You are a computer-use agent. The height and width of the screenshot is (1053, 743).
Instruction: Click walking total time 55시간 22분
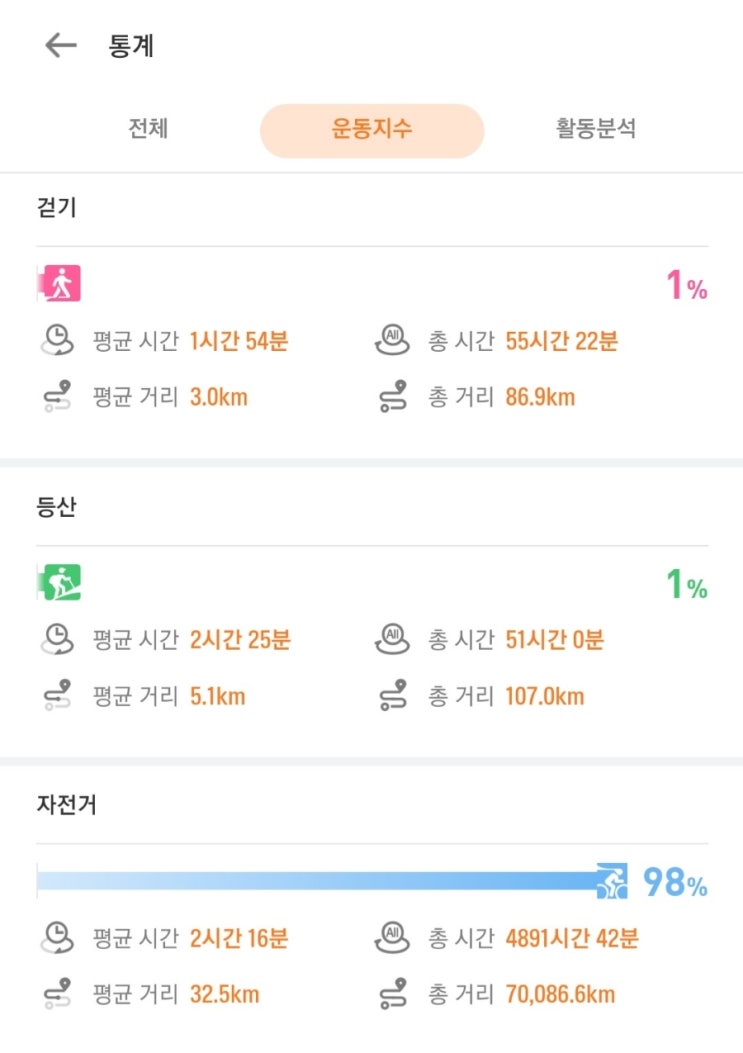point(562,341)
